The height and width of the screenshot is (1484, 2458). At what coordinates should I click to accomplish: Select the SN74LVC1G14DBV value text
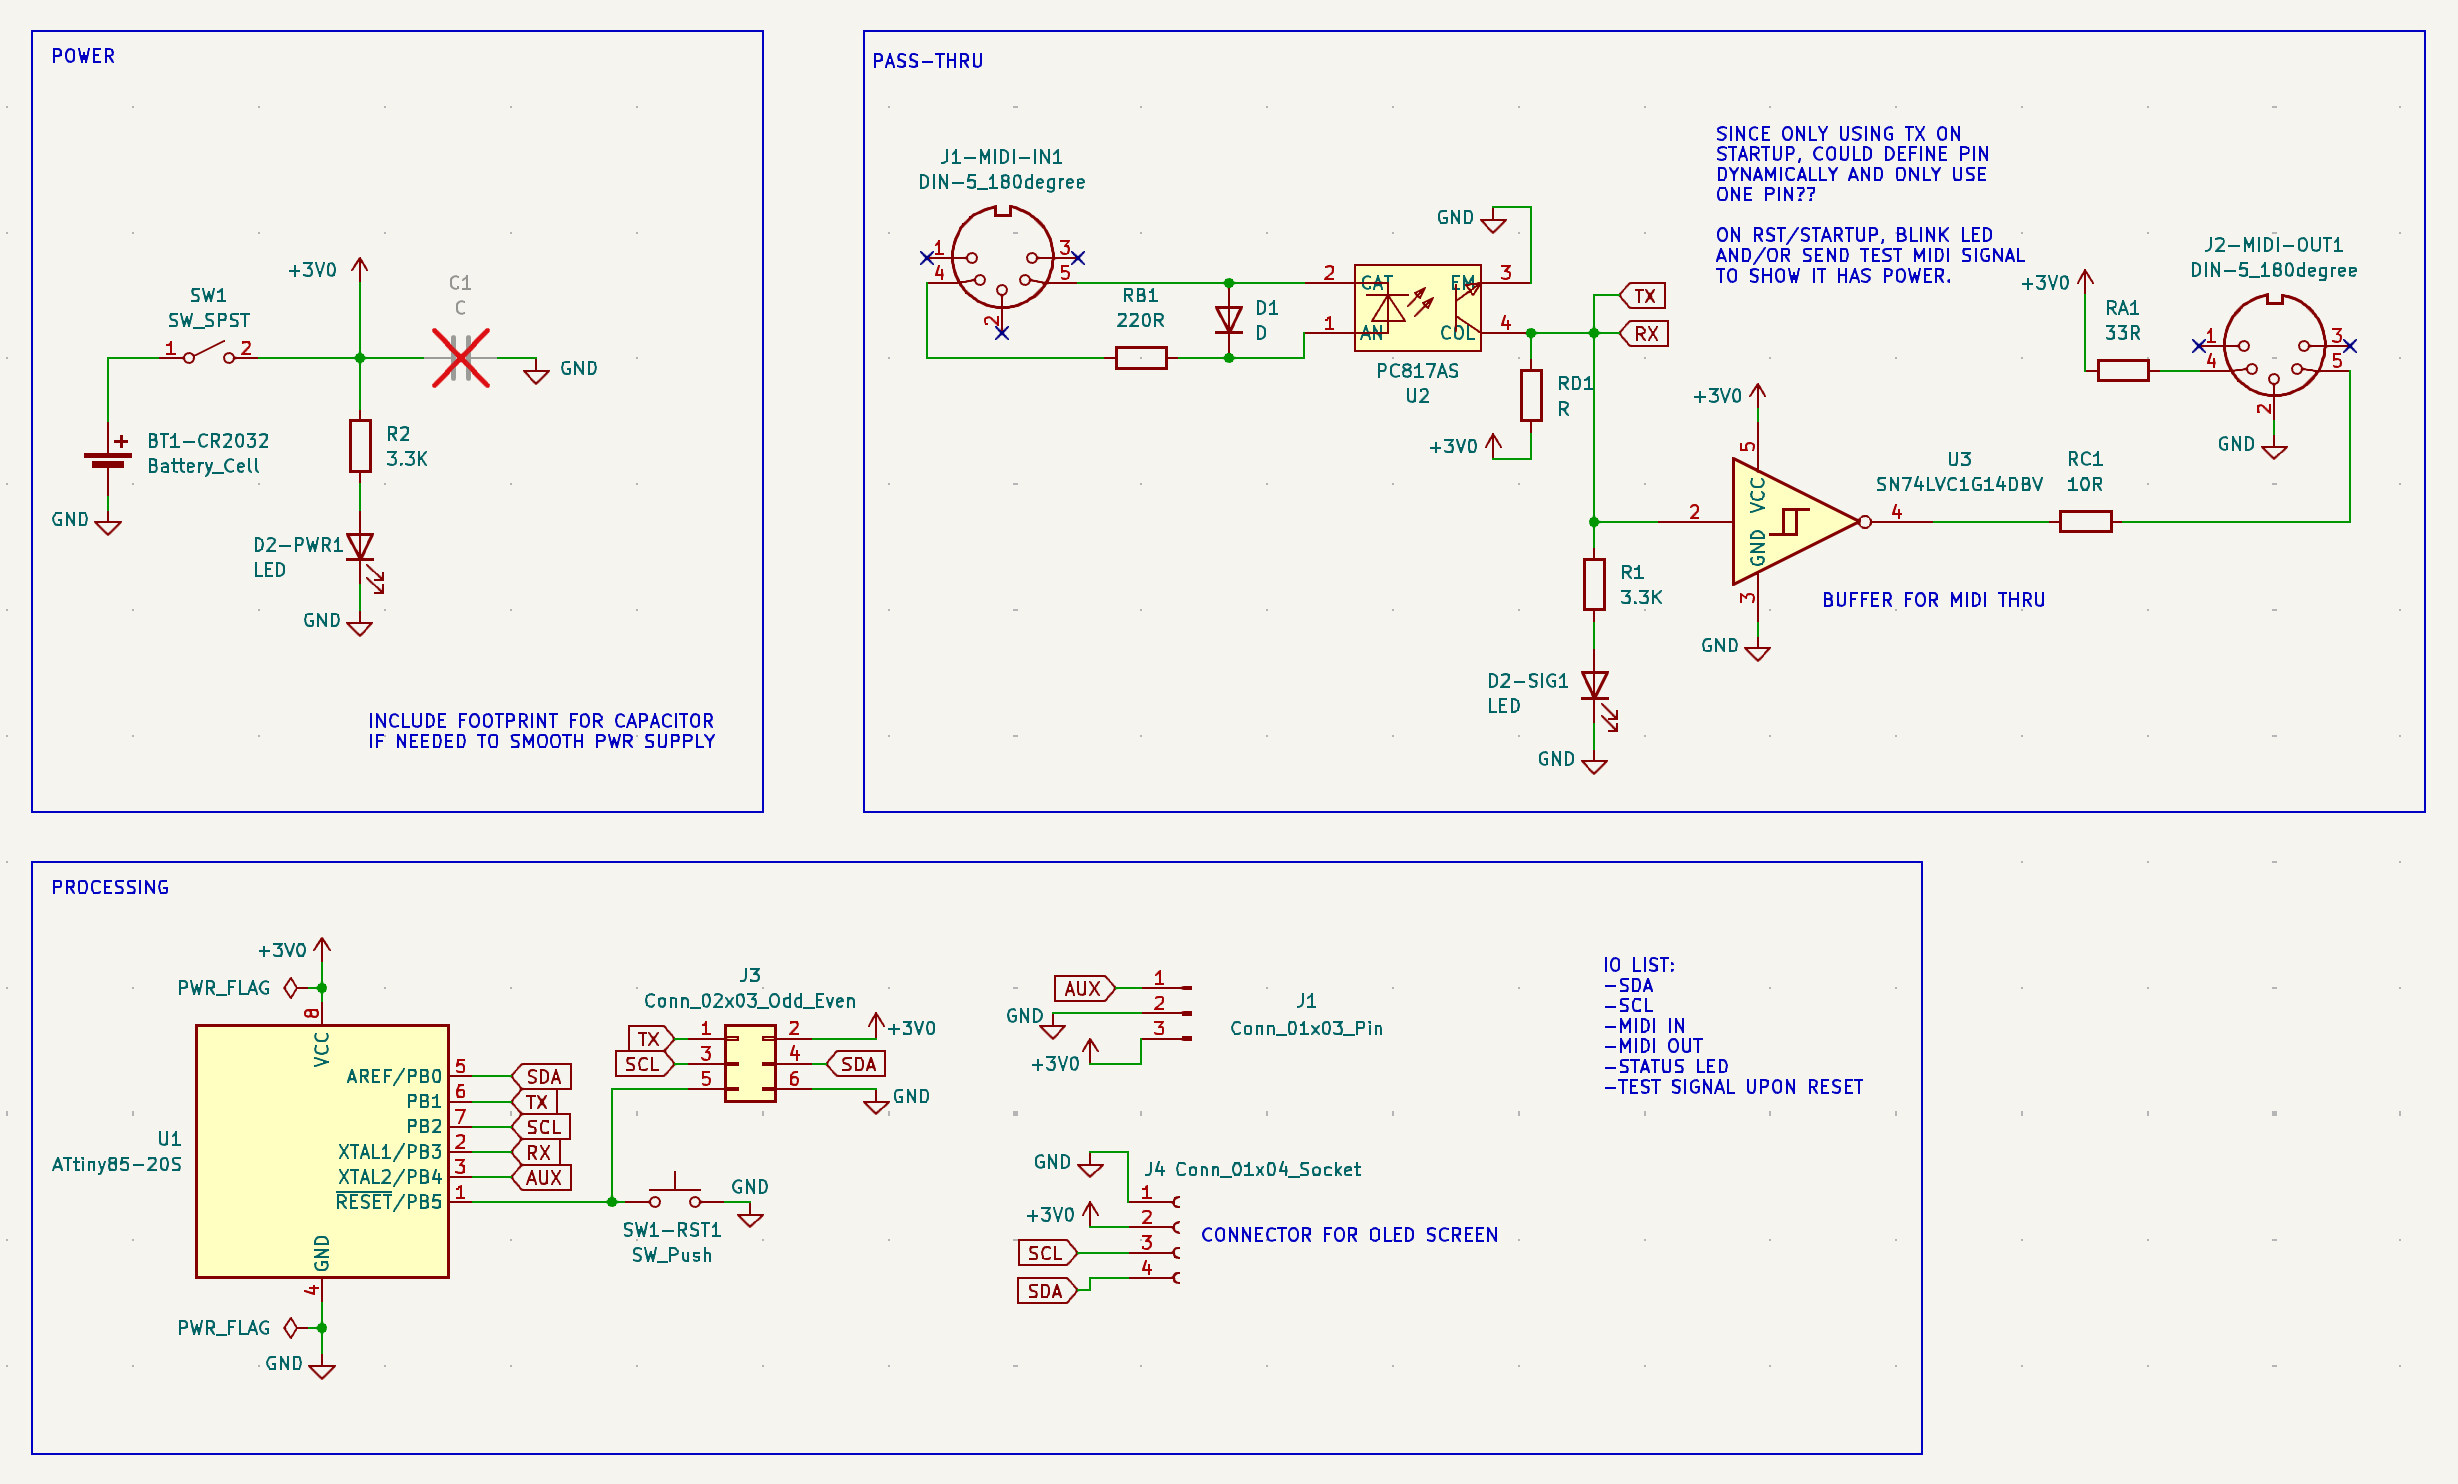click(x=1959, y=484)
